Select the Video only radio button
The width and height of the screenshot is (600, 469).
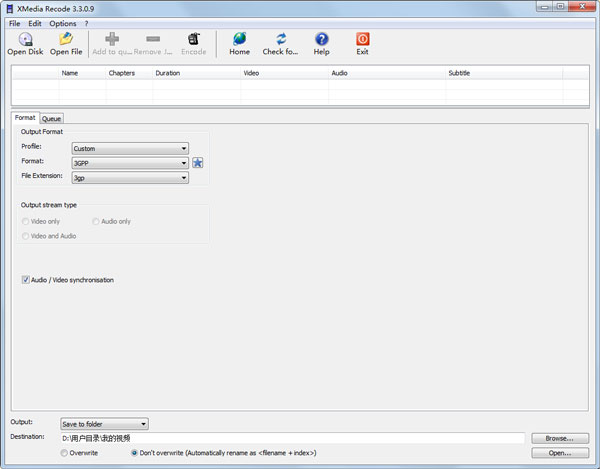[x=25, y=221]
